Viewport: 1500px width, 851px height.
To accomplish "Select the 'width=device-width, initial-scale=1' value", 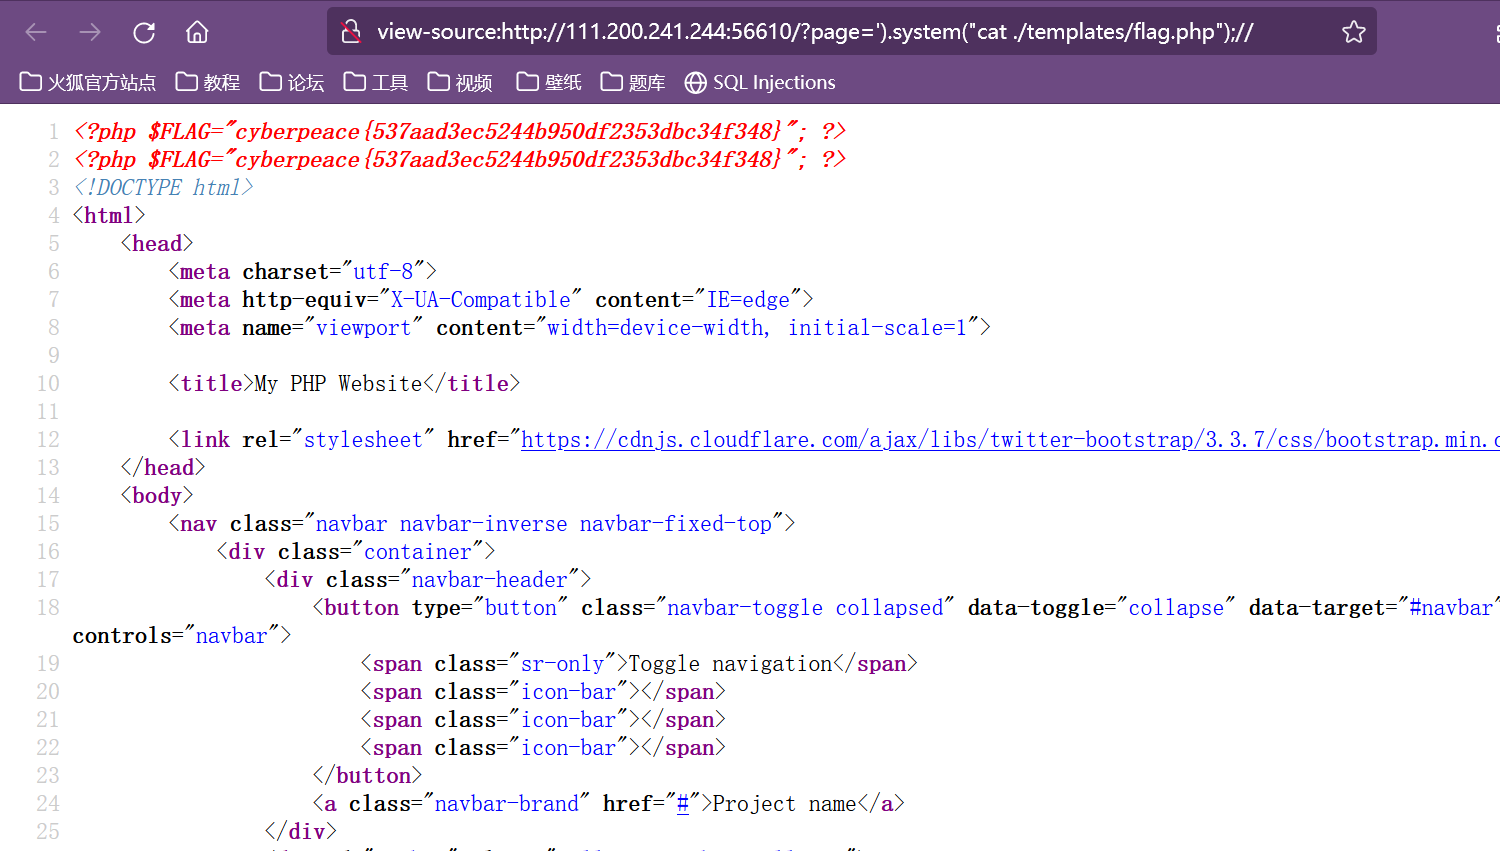I will click(x=757, y=328).
